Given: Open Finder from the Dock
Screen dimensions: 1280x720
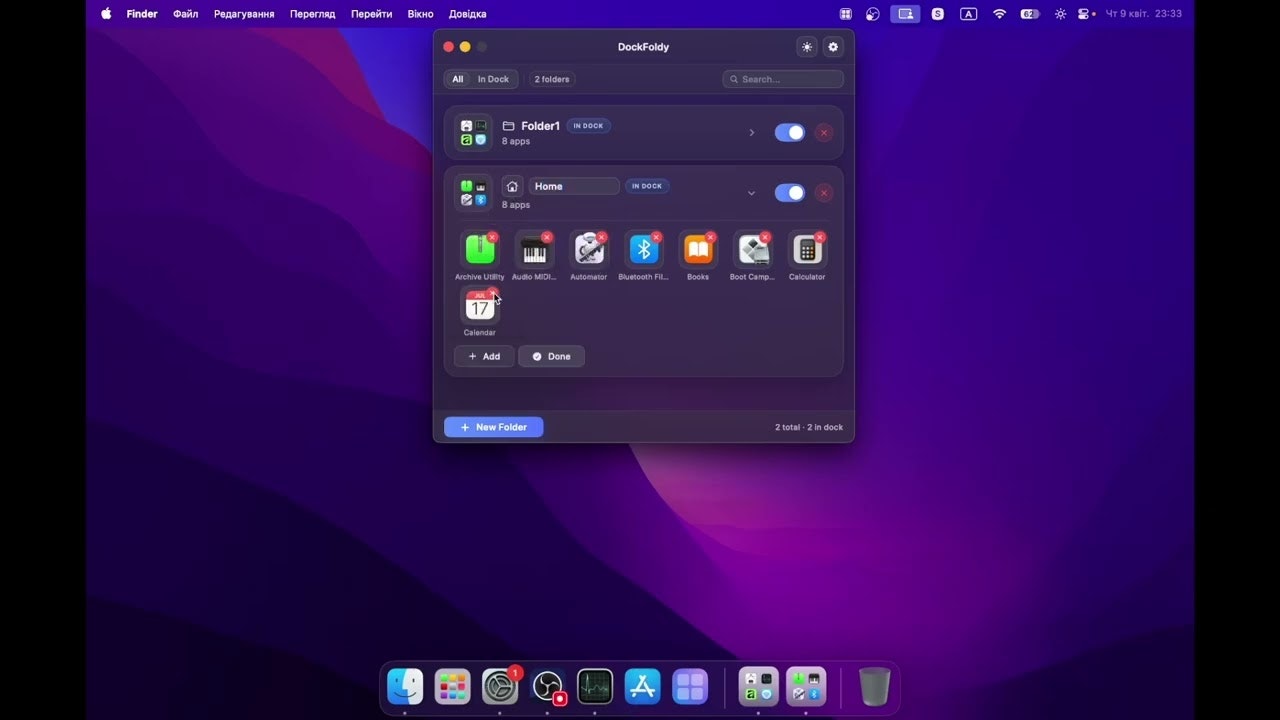Looking at the screenshot, I should [405, 687].
